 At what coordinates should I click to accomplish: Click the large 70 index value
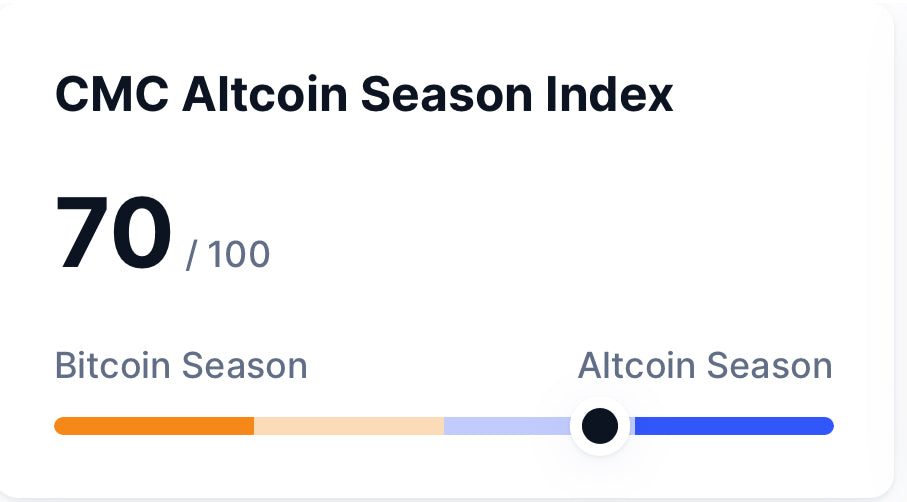[114, 234]
